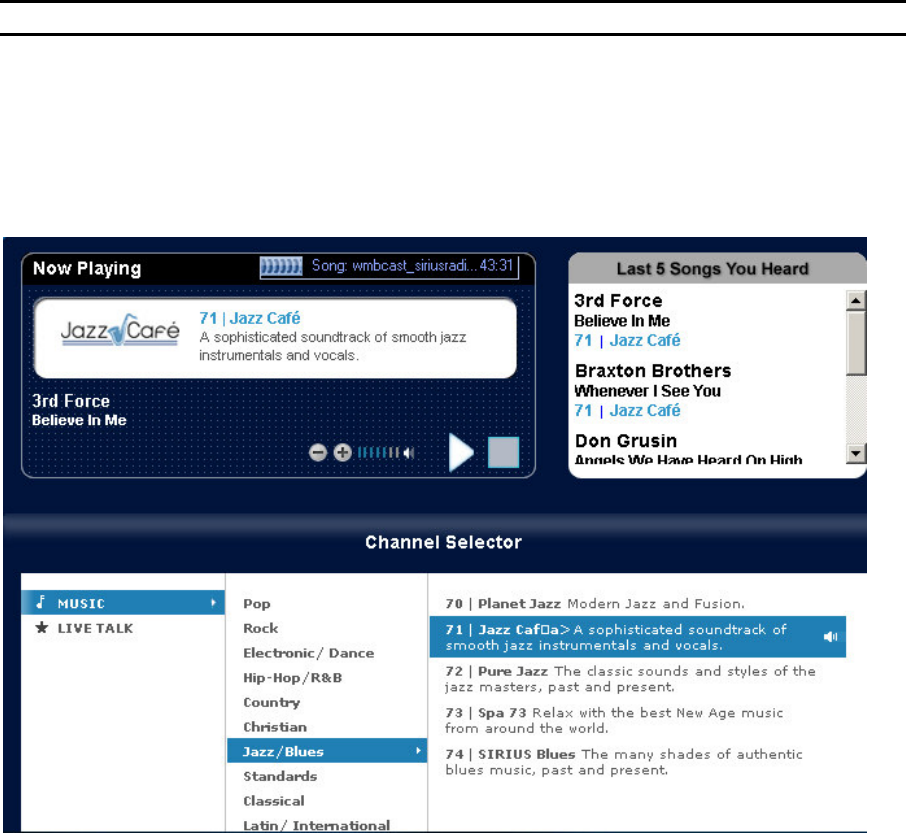Tune to channel 73 Spa 73
This screenshot has height=833, width=906.
pyautogui.click(x=614, y=720)
